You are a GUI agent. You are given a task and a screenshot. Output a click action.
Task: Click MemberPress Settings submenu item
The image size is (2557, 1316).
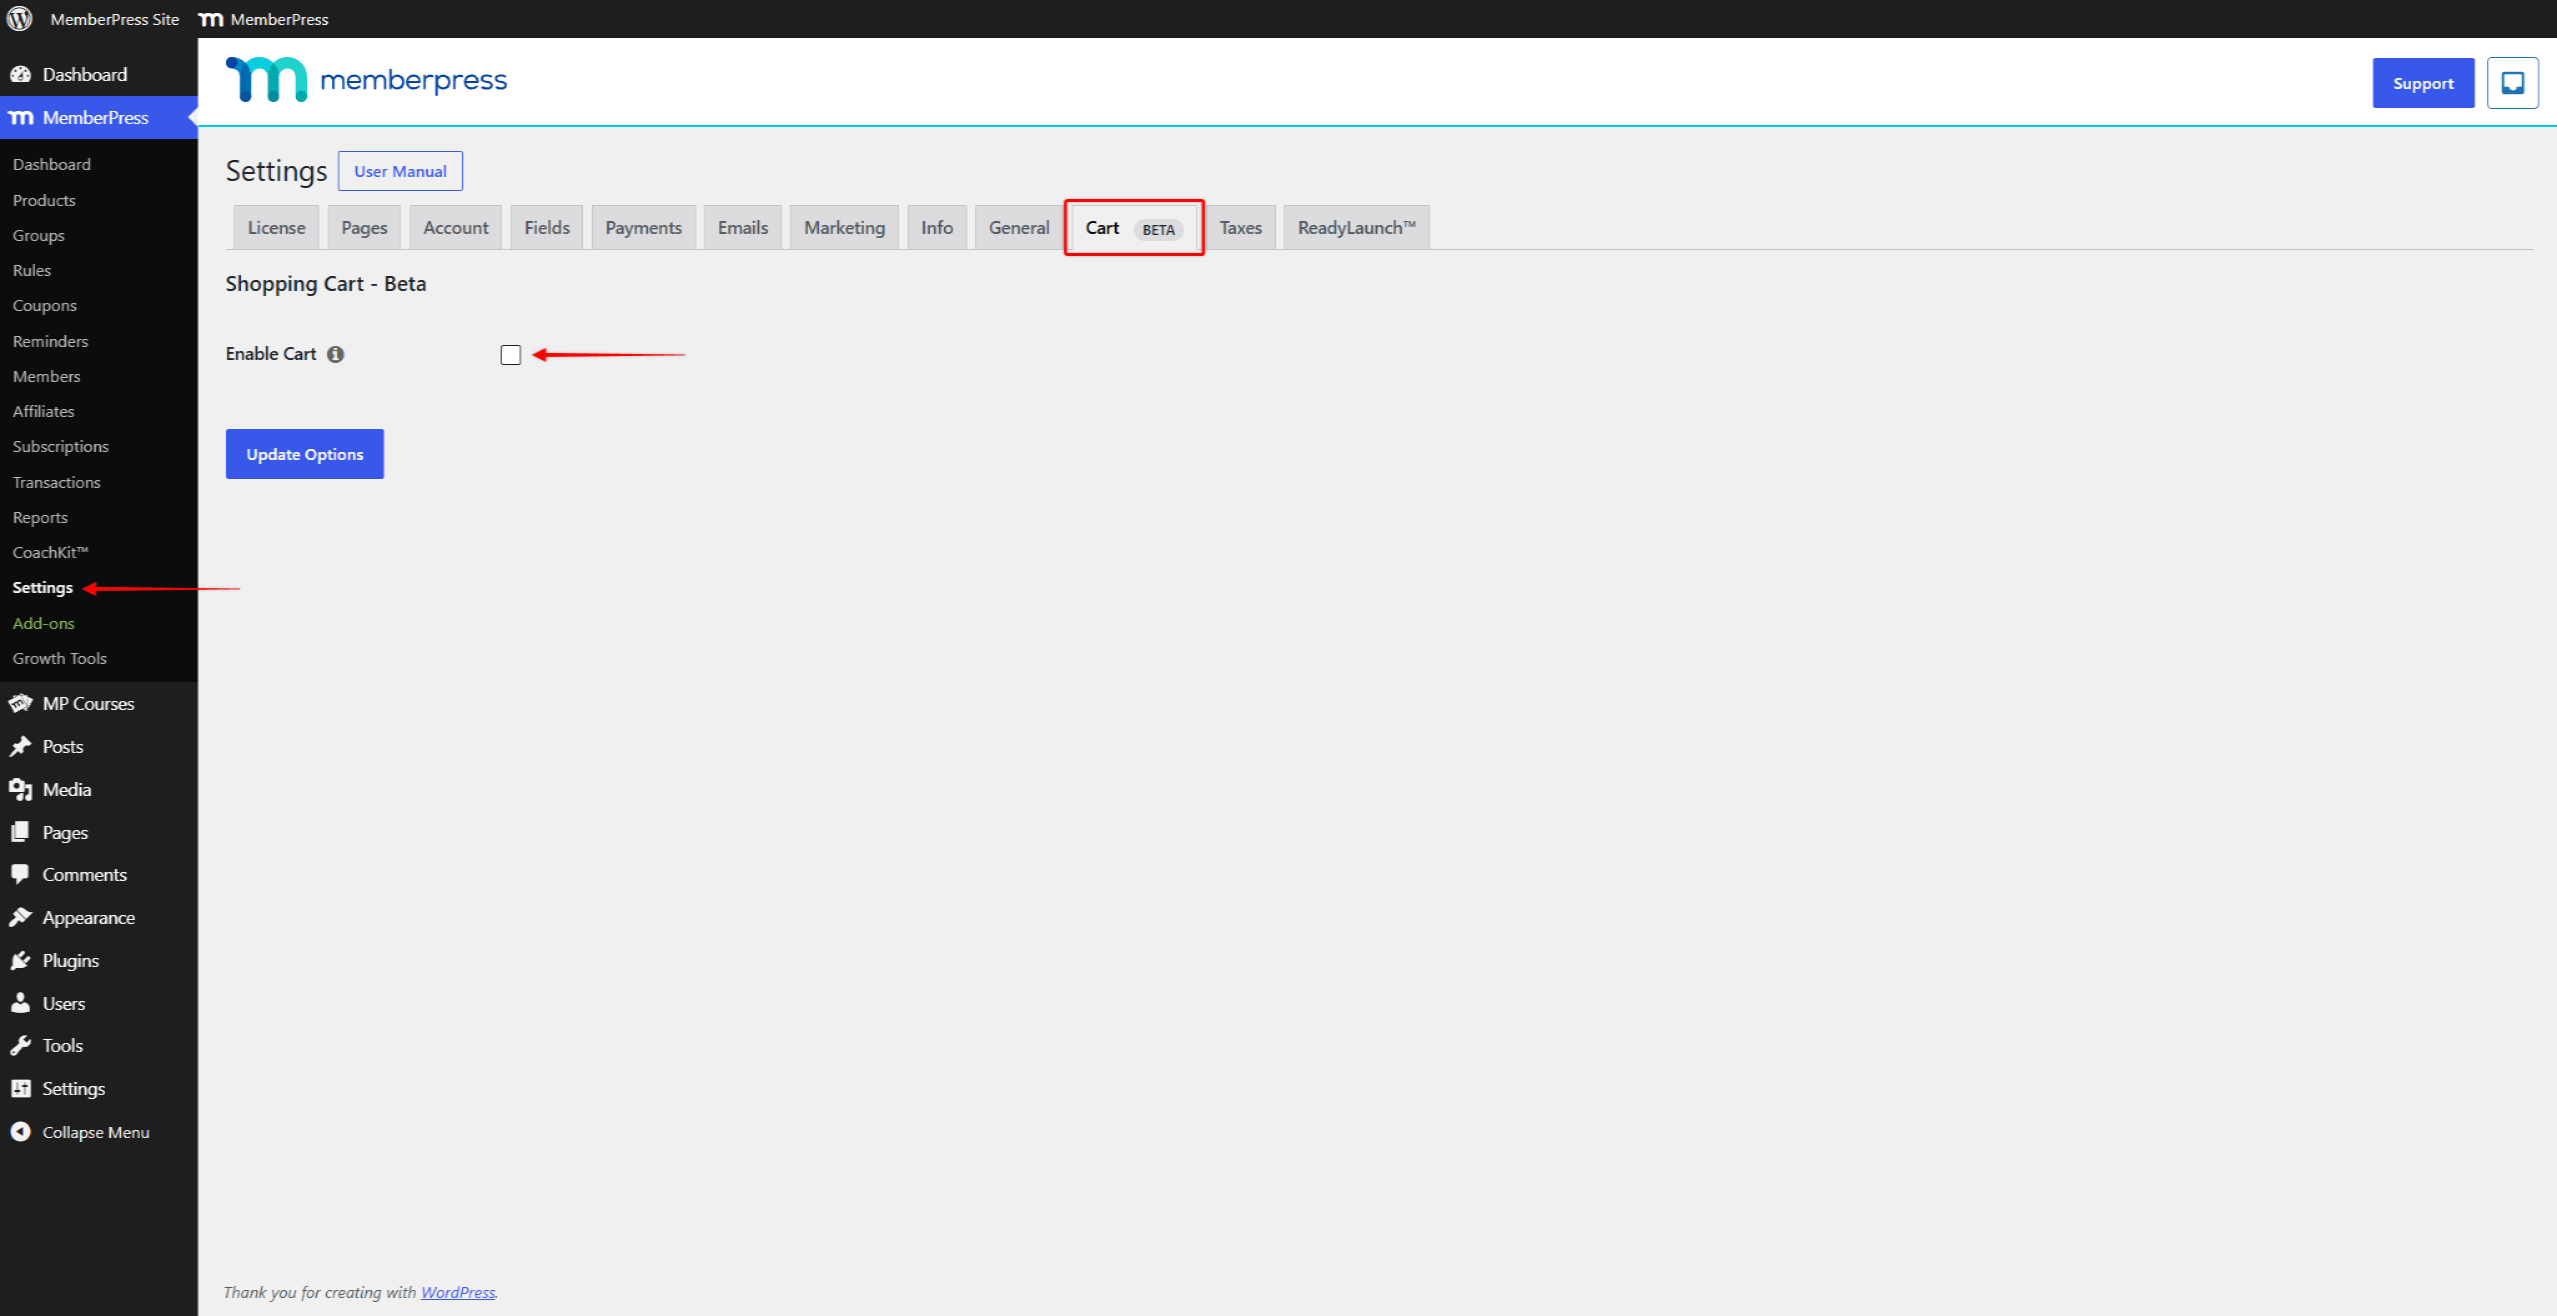43,587
